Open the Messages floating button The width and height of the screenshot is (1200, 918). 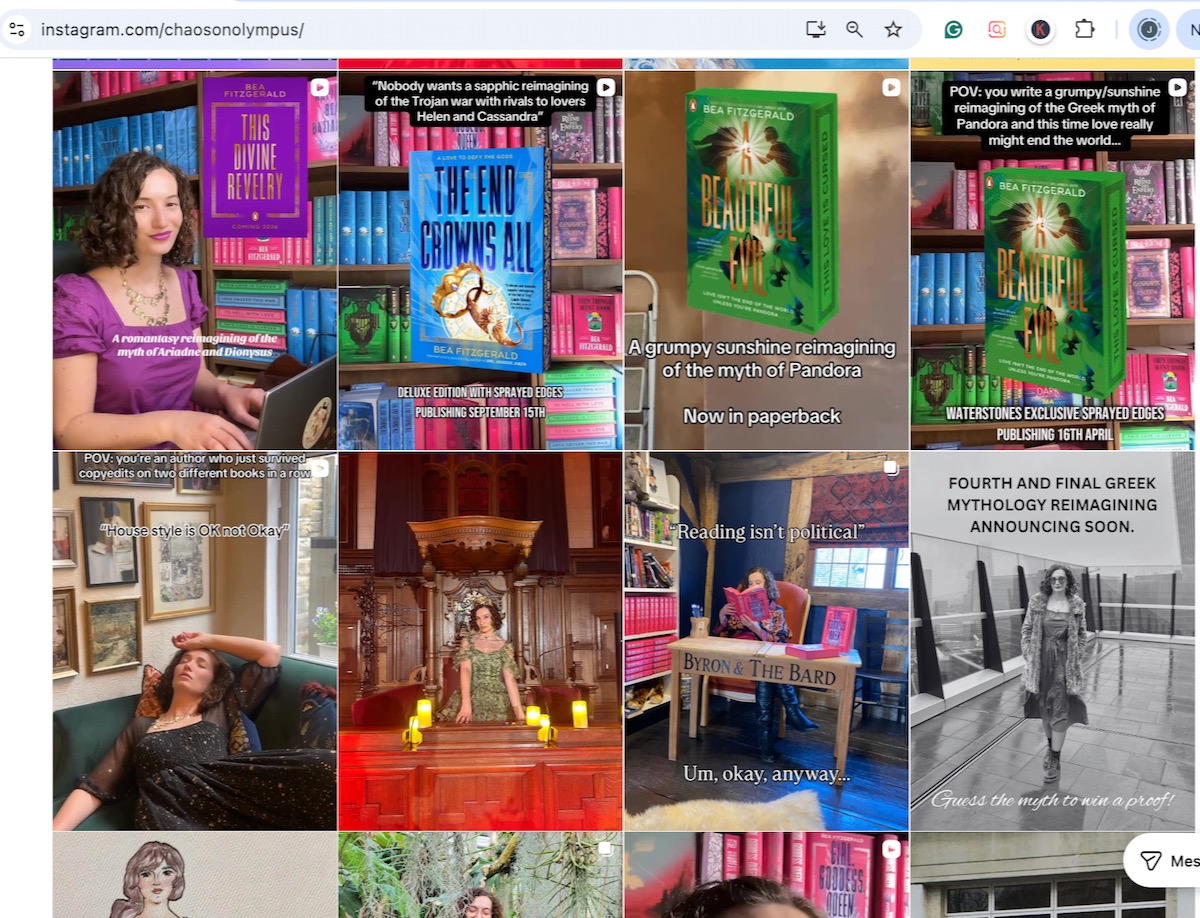[1162, 861]
